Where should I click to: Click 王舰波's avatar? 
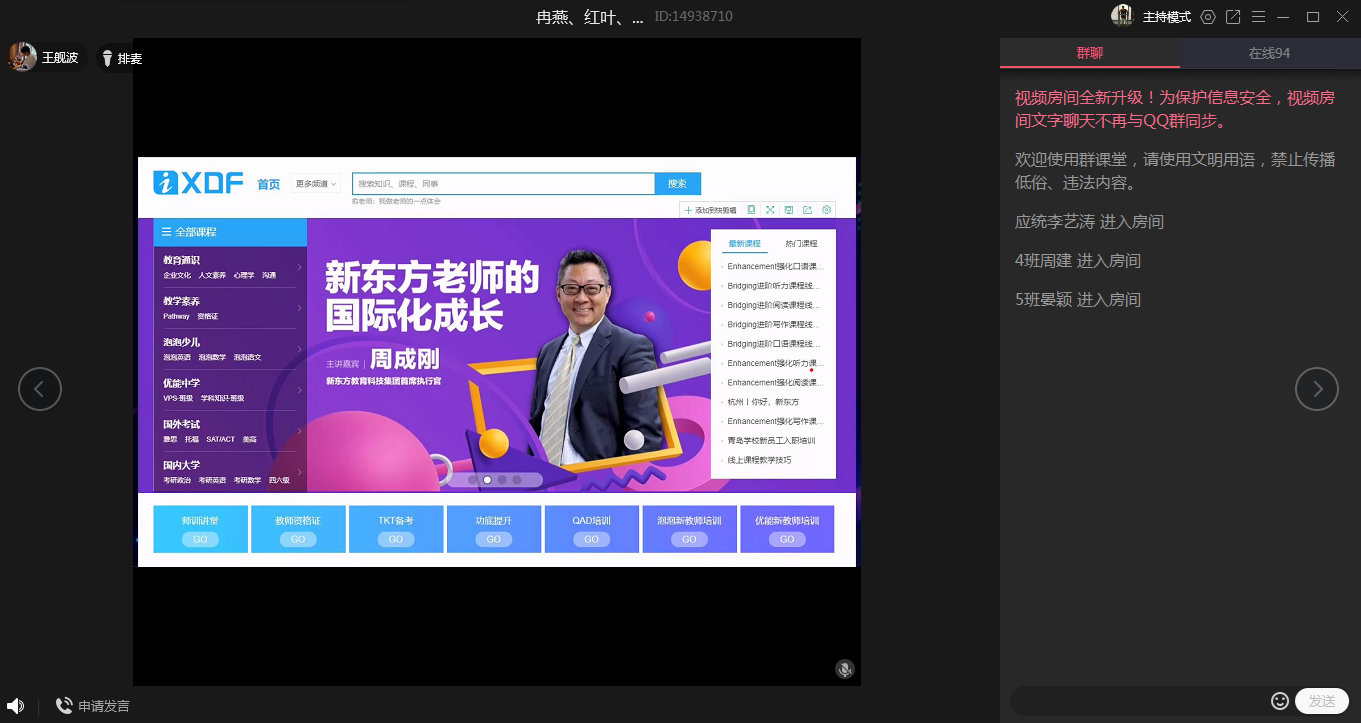[x=22, y=57]
